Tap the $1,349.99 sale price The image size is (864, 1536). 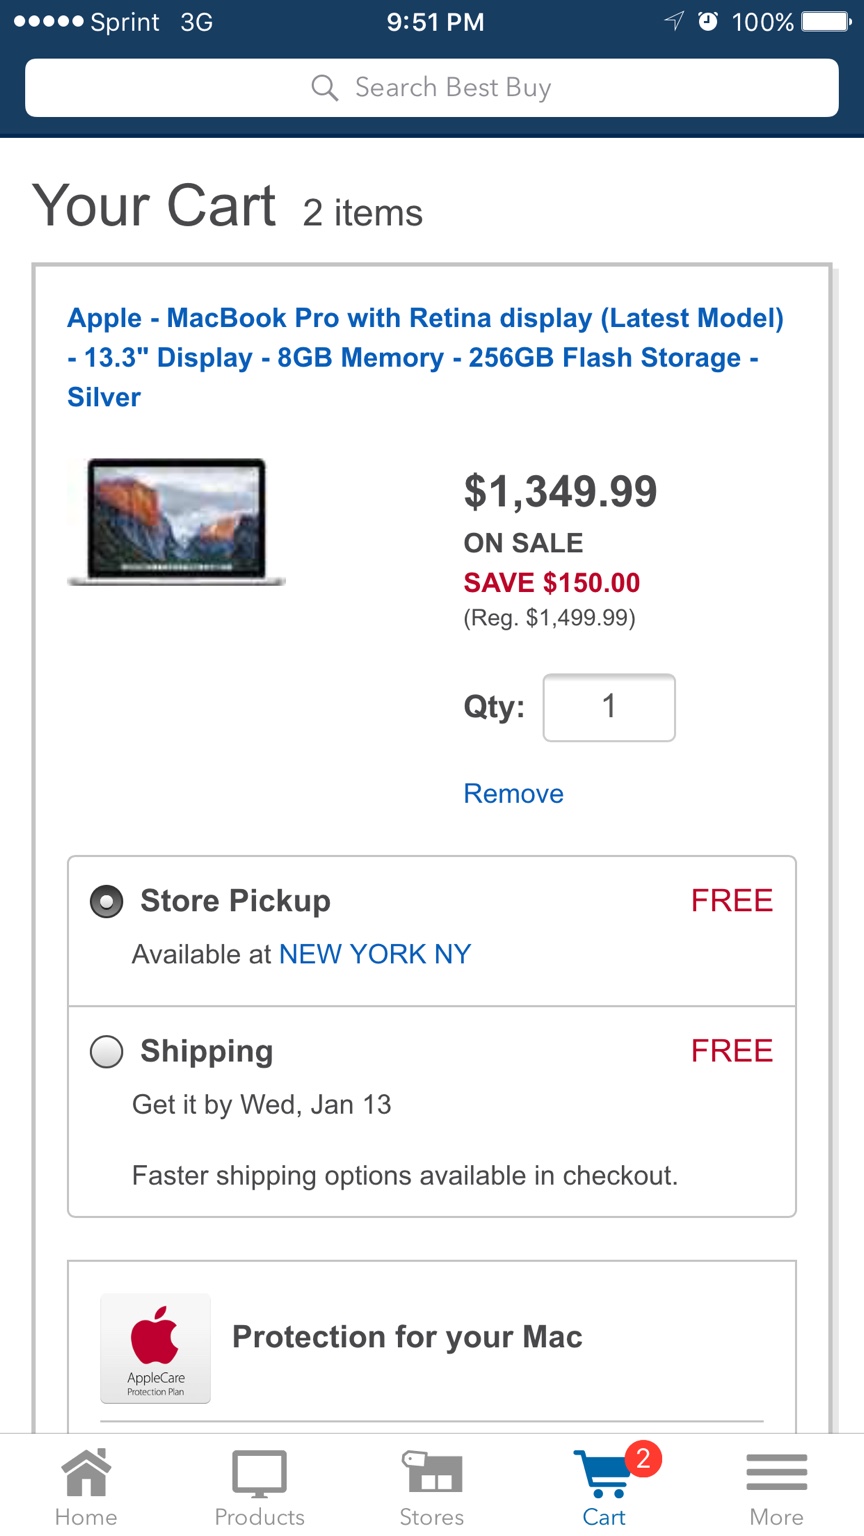[560, 491]
